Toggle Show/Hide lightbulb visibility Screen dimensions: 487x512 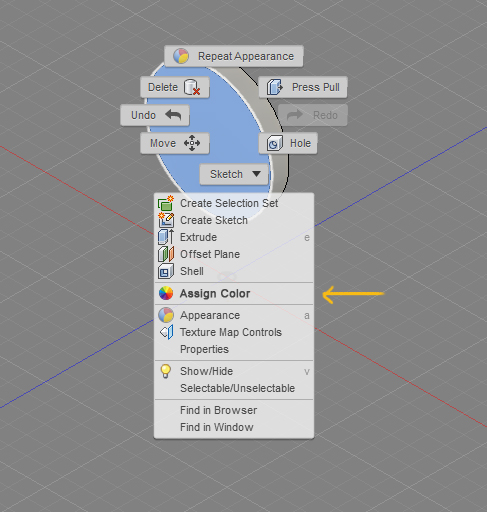(x=166, y=371)
